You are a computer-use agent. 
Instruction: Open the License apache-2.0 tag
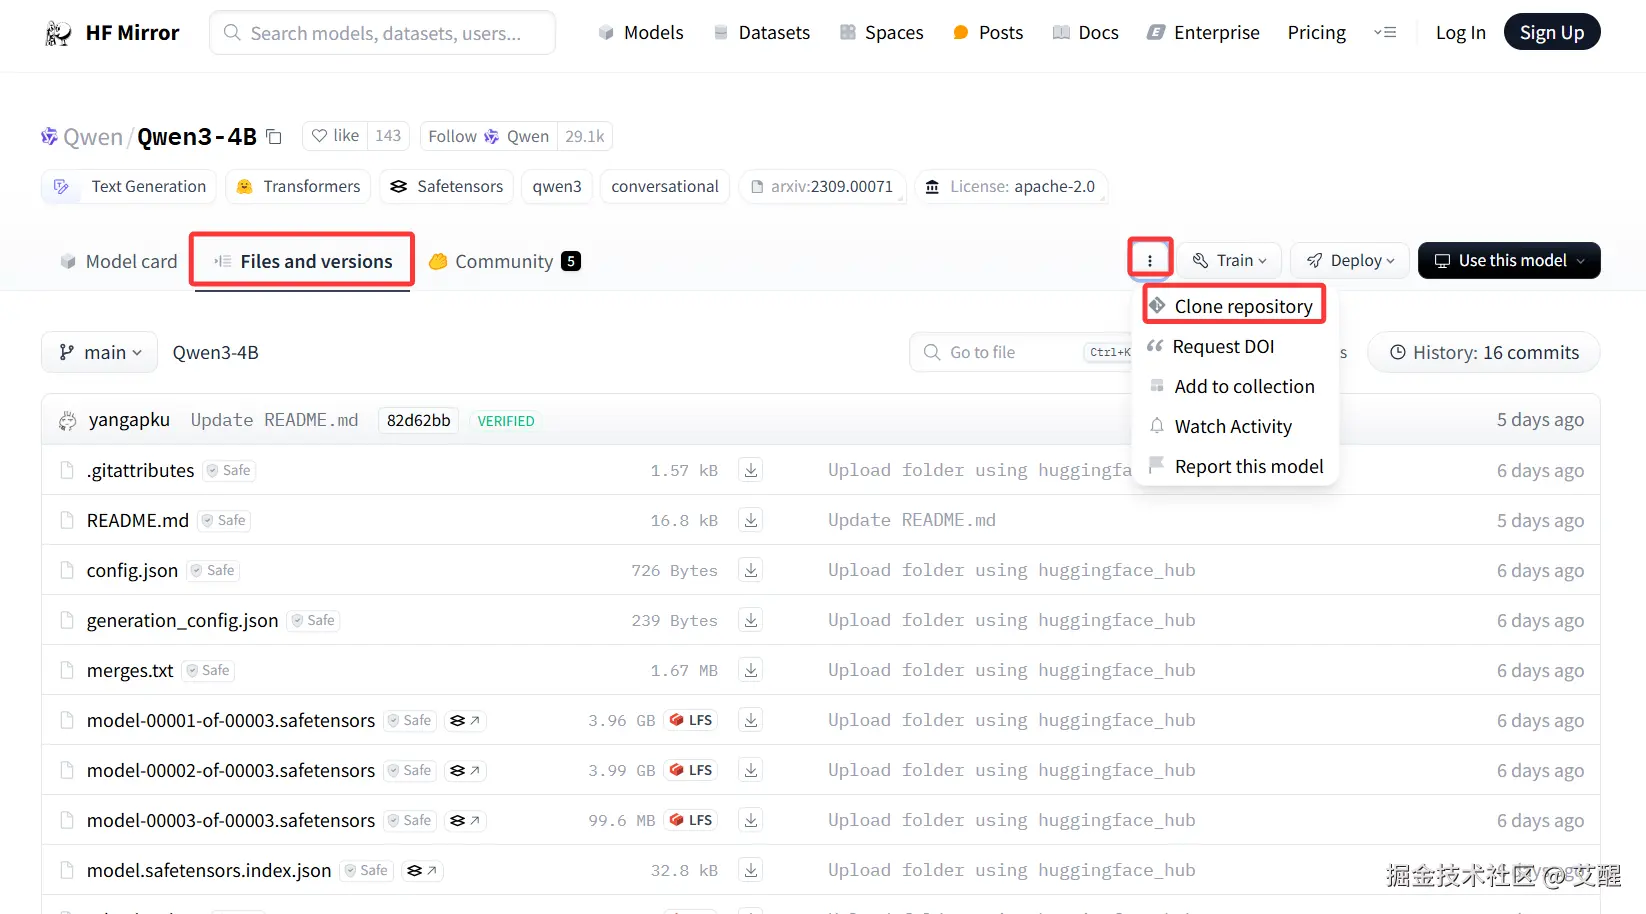click(x=1011, y=187)
